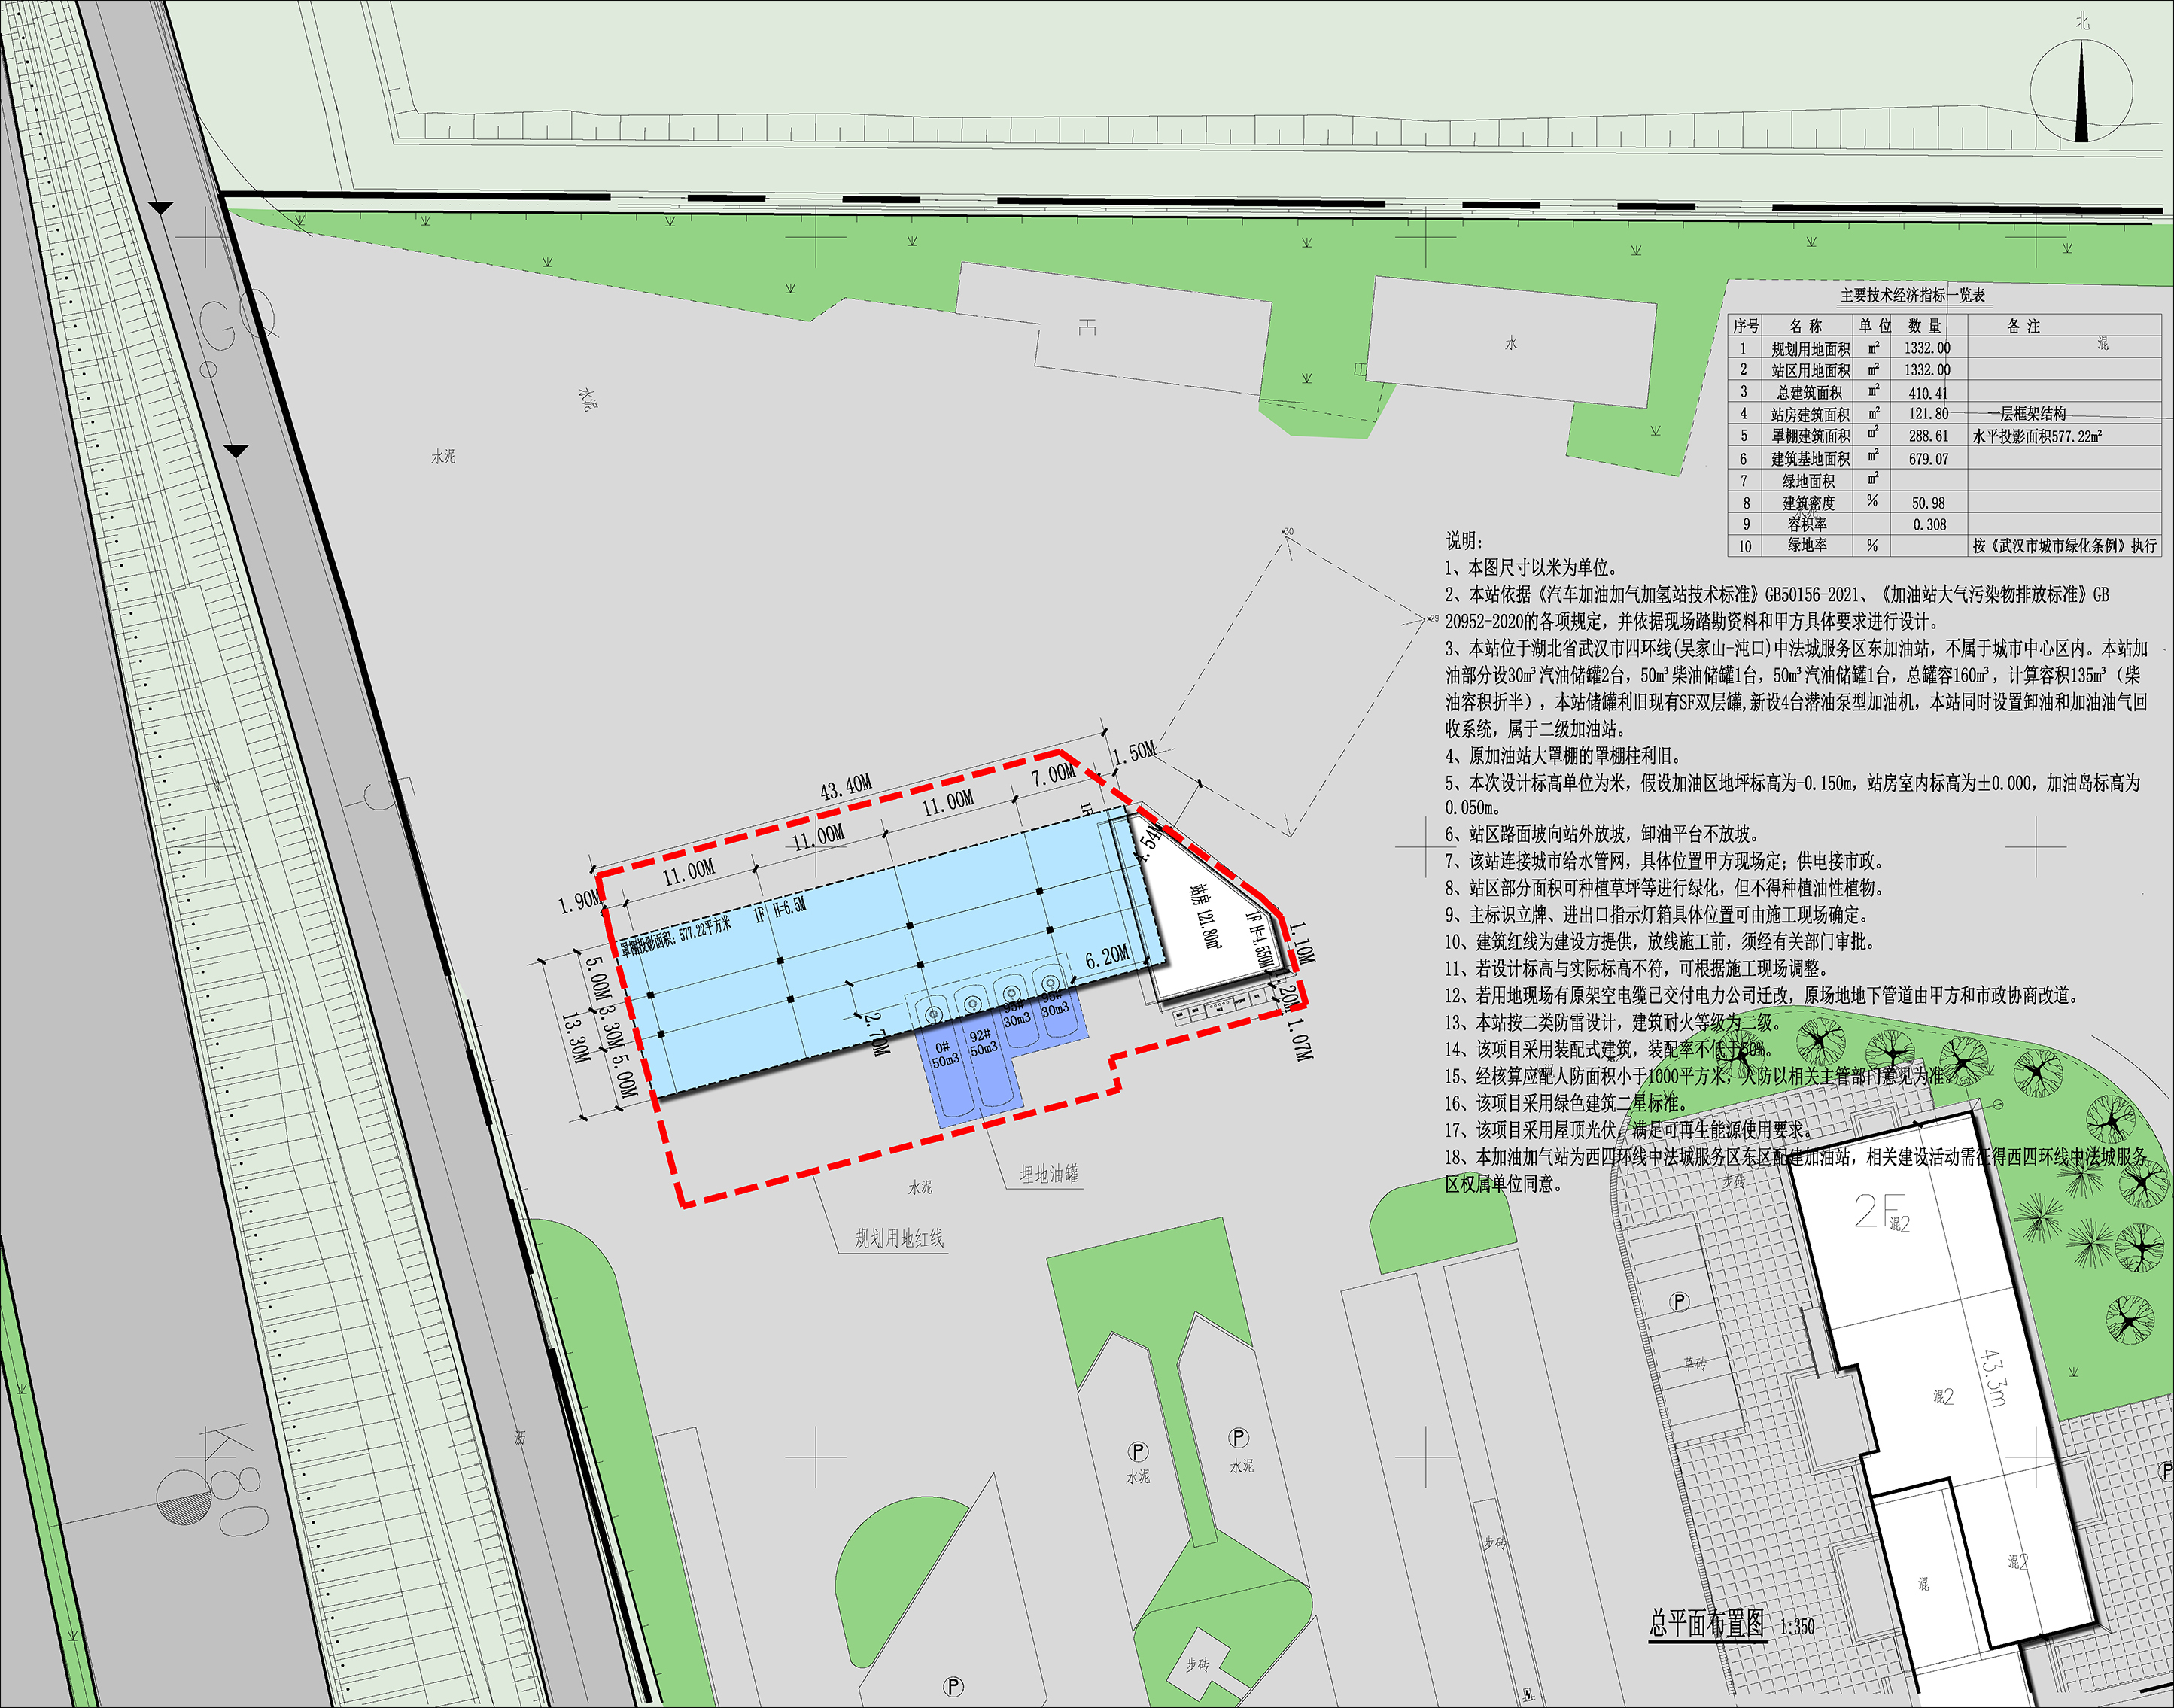Click the parking P symbol beside 草砖 label
2174x1708 pixels.
coord(1680,1301)
